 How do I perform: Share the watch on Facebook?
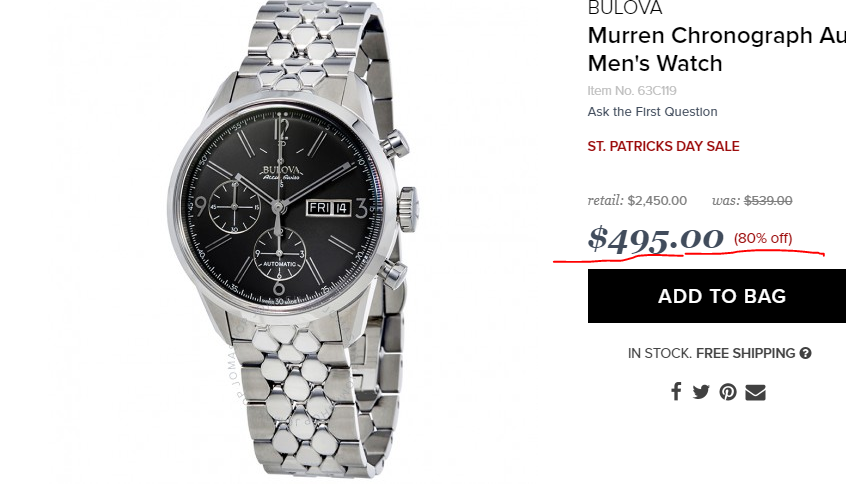(x=676, y=391)
